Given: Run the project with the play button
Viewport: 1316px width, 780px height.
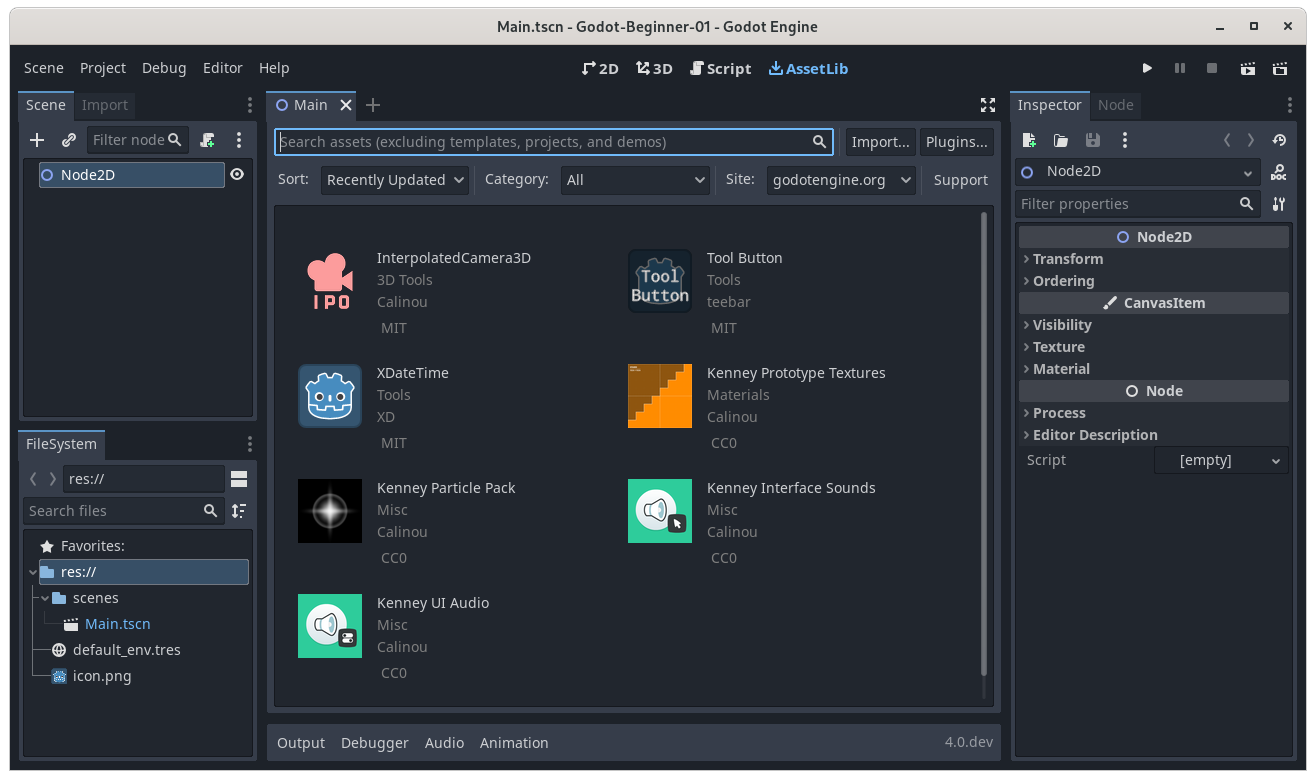Looking at the screenshot, I should tap(1147, 68).
